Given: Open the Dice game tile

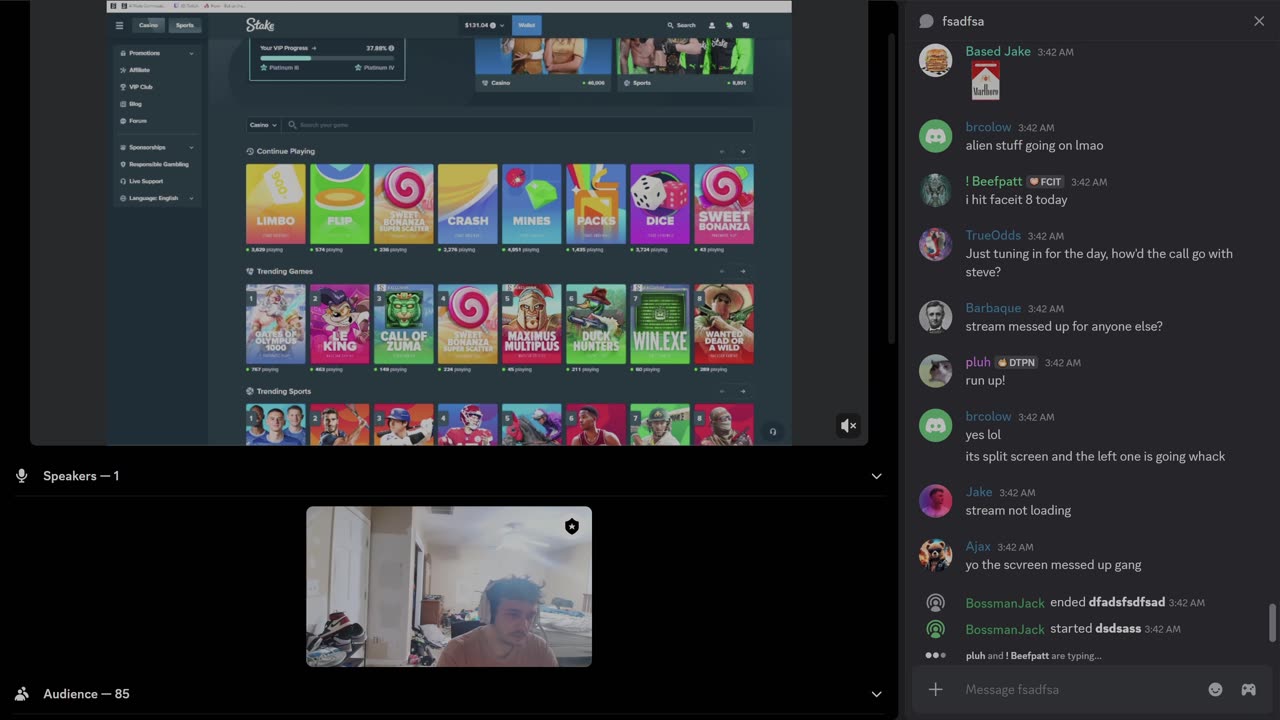Looking at the screenshot, I should 659,204.
